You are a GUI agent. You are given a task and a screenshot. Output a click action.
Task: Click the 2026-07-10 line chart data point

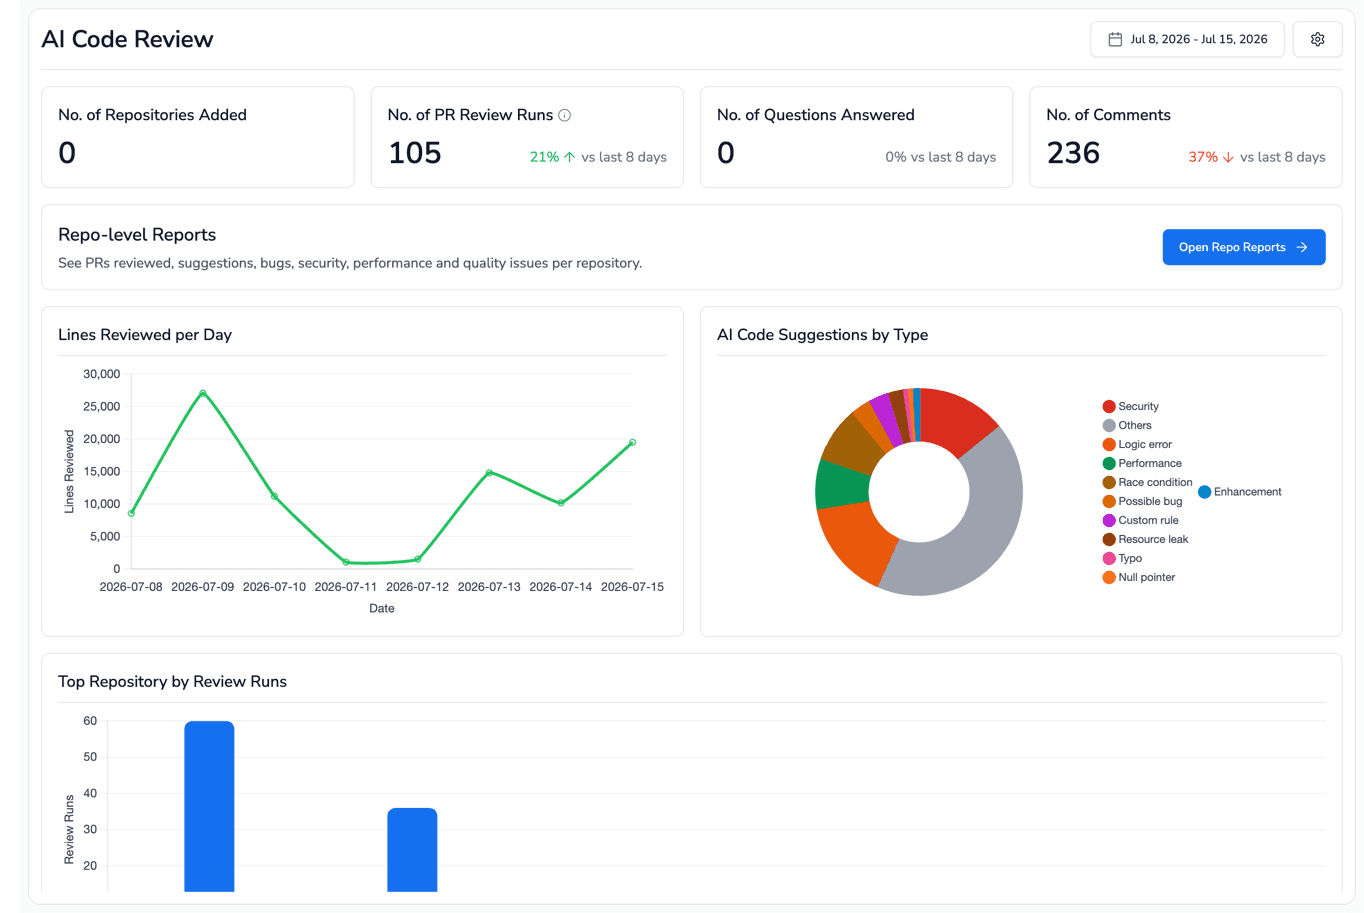[x=274, y=496]
